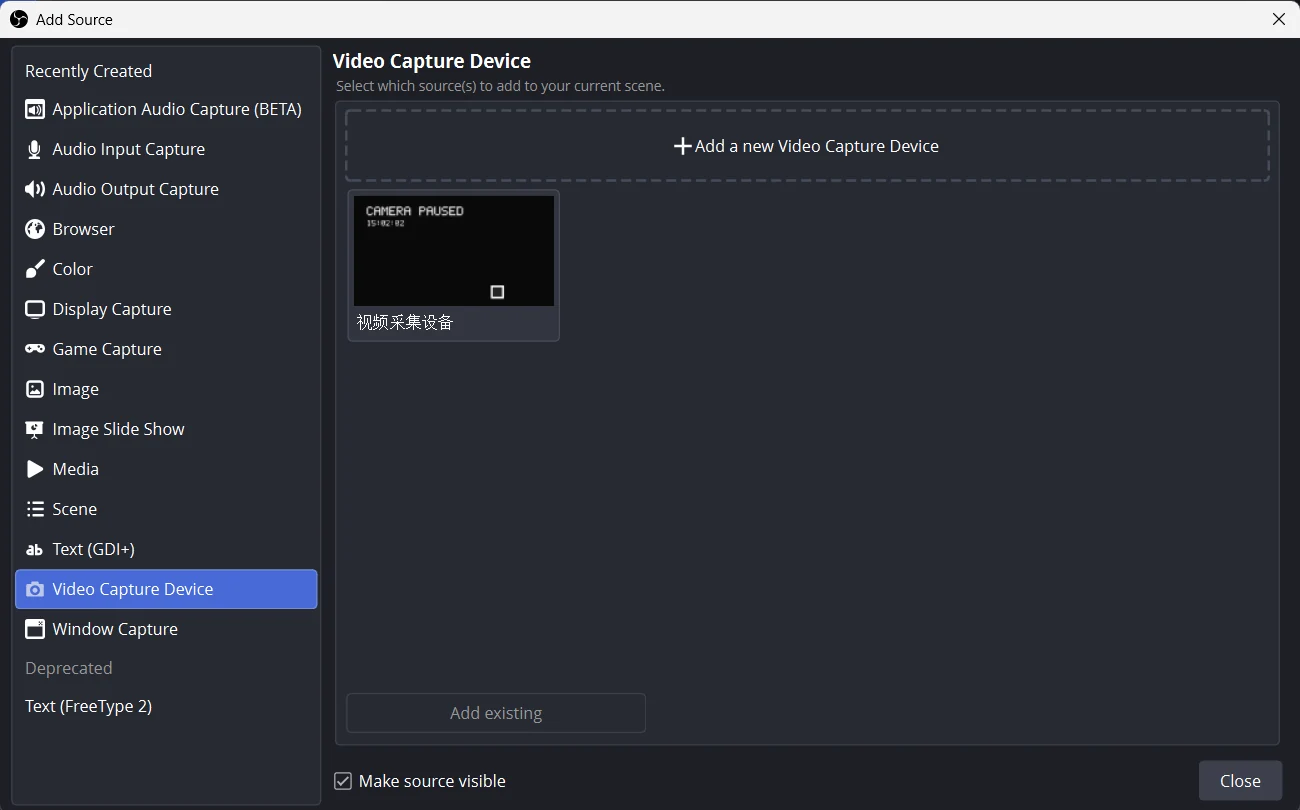Screen dimensions: 1300x810
Task: Click the Close button
Action: pos(1240,781)
